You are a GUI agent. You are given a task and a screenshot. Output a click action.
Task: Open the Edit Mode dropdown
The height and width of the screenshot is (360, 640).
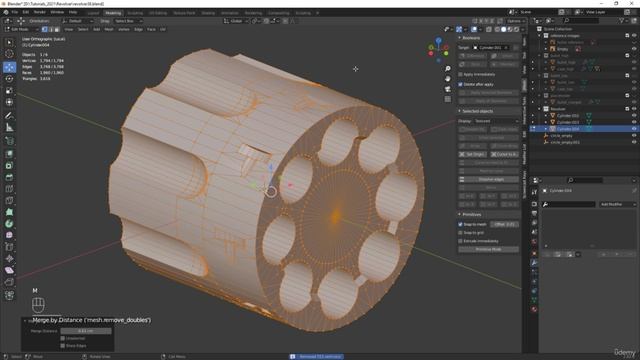[21, 29]
